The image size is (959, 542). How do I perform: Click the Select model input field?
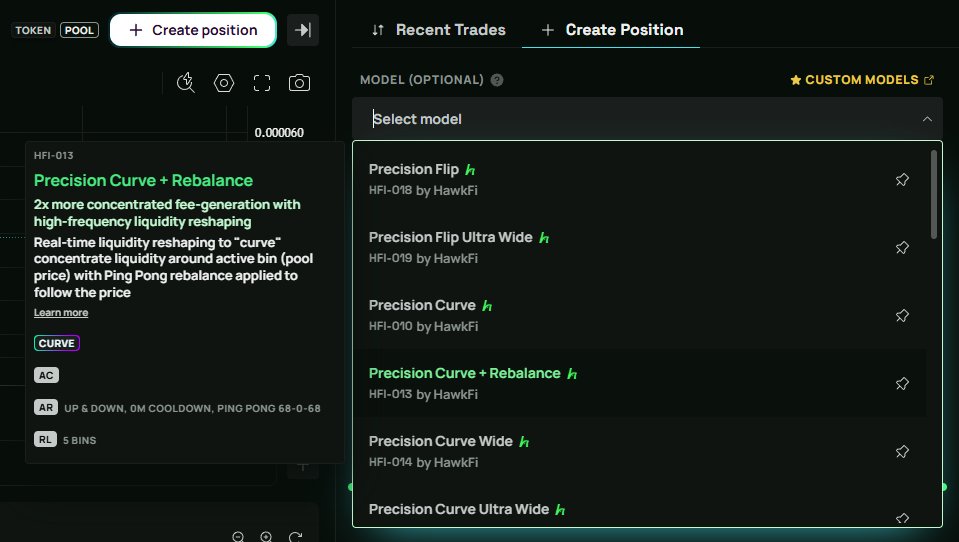[x=647, y=119]
